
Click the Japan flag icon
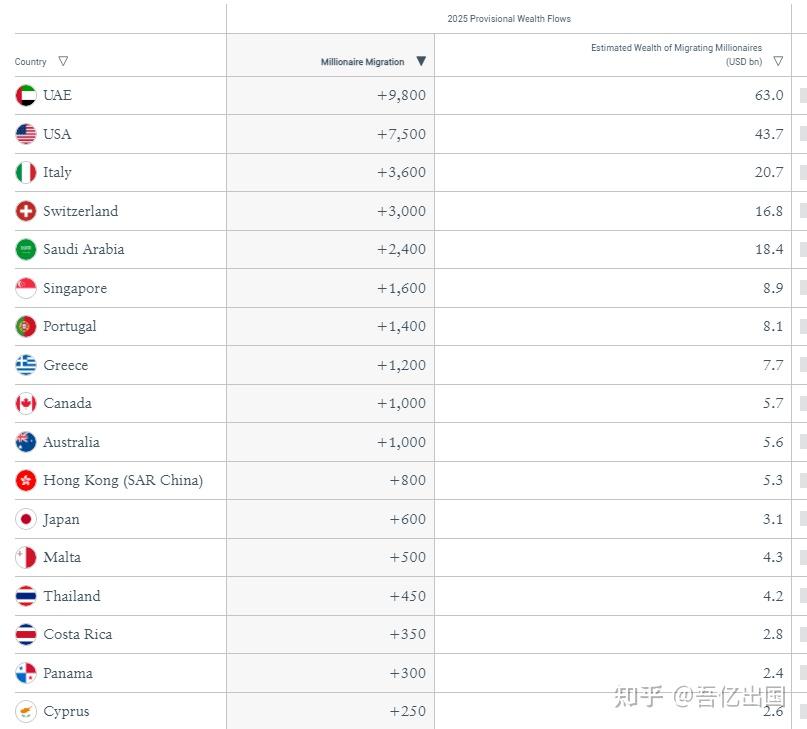pyautogui.click(x=26, y=519)
